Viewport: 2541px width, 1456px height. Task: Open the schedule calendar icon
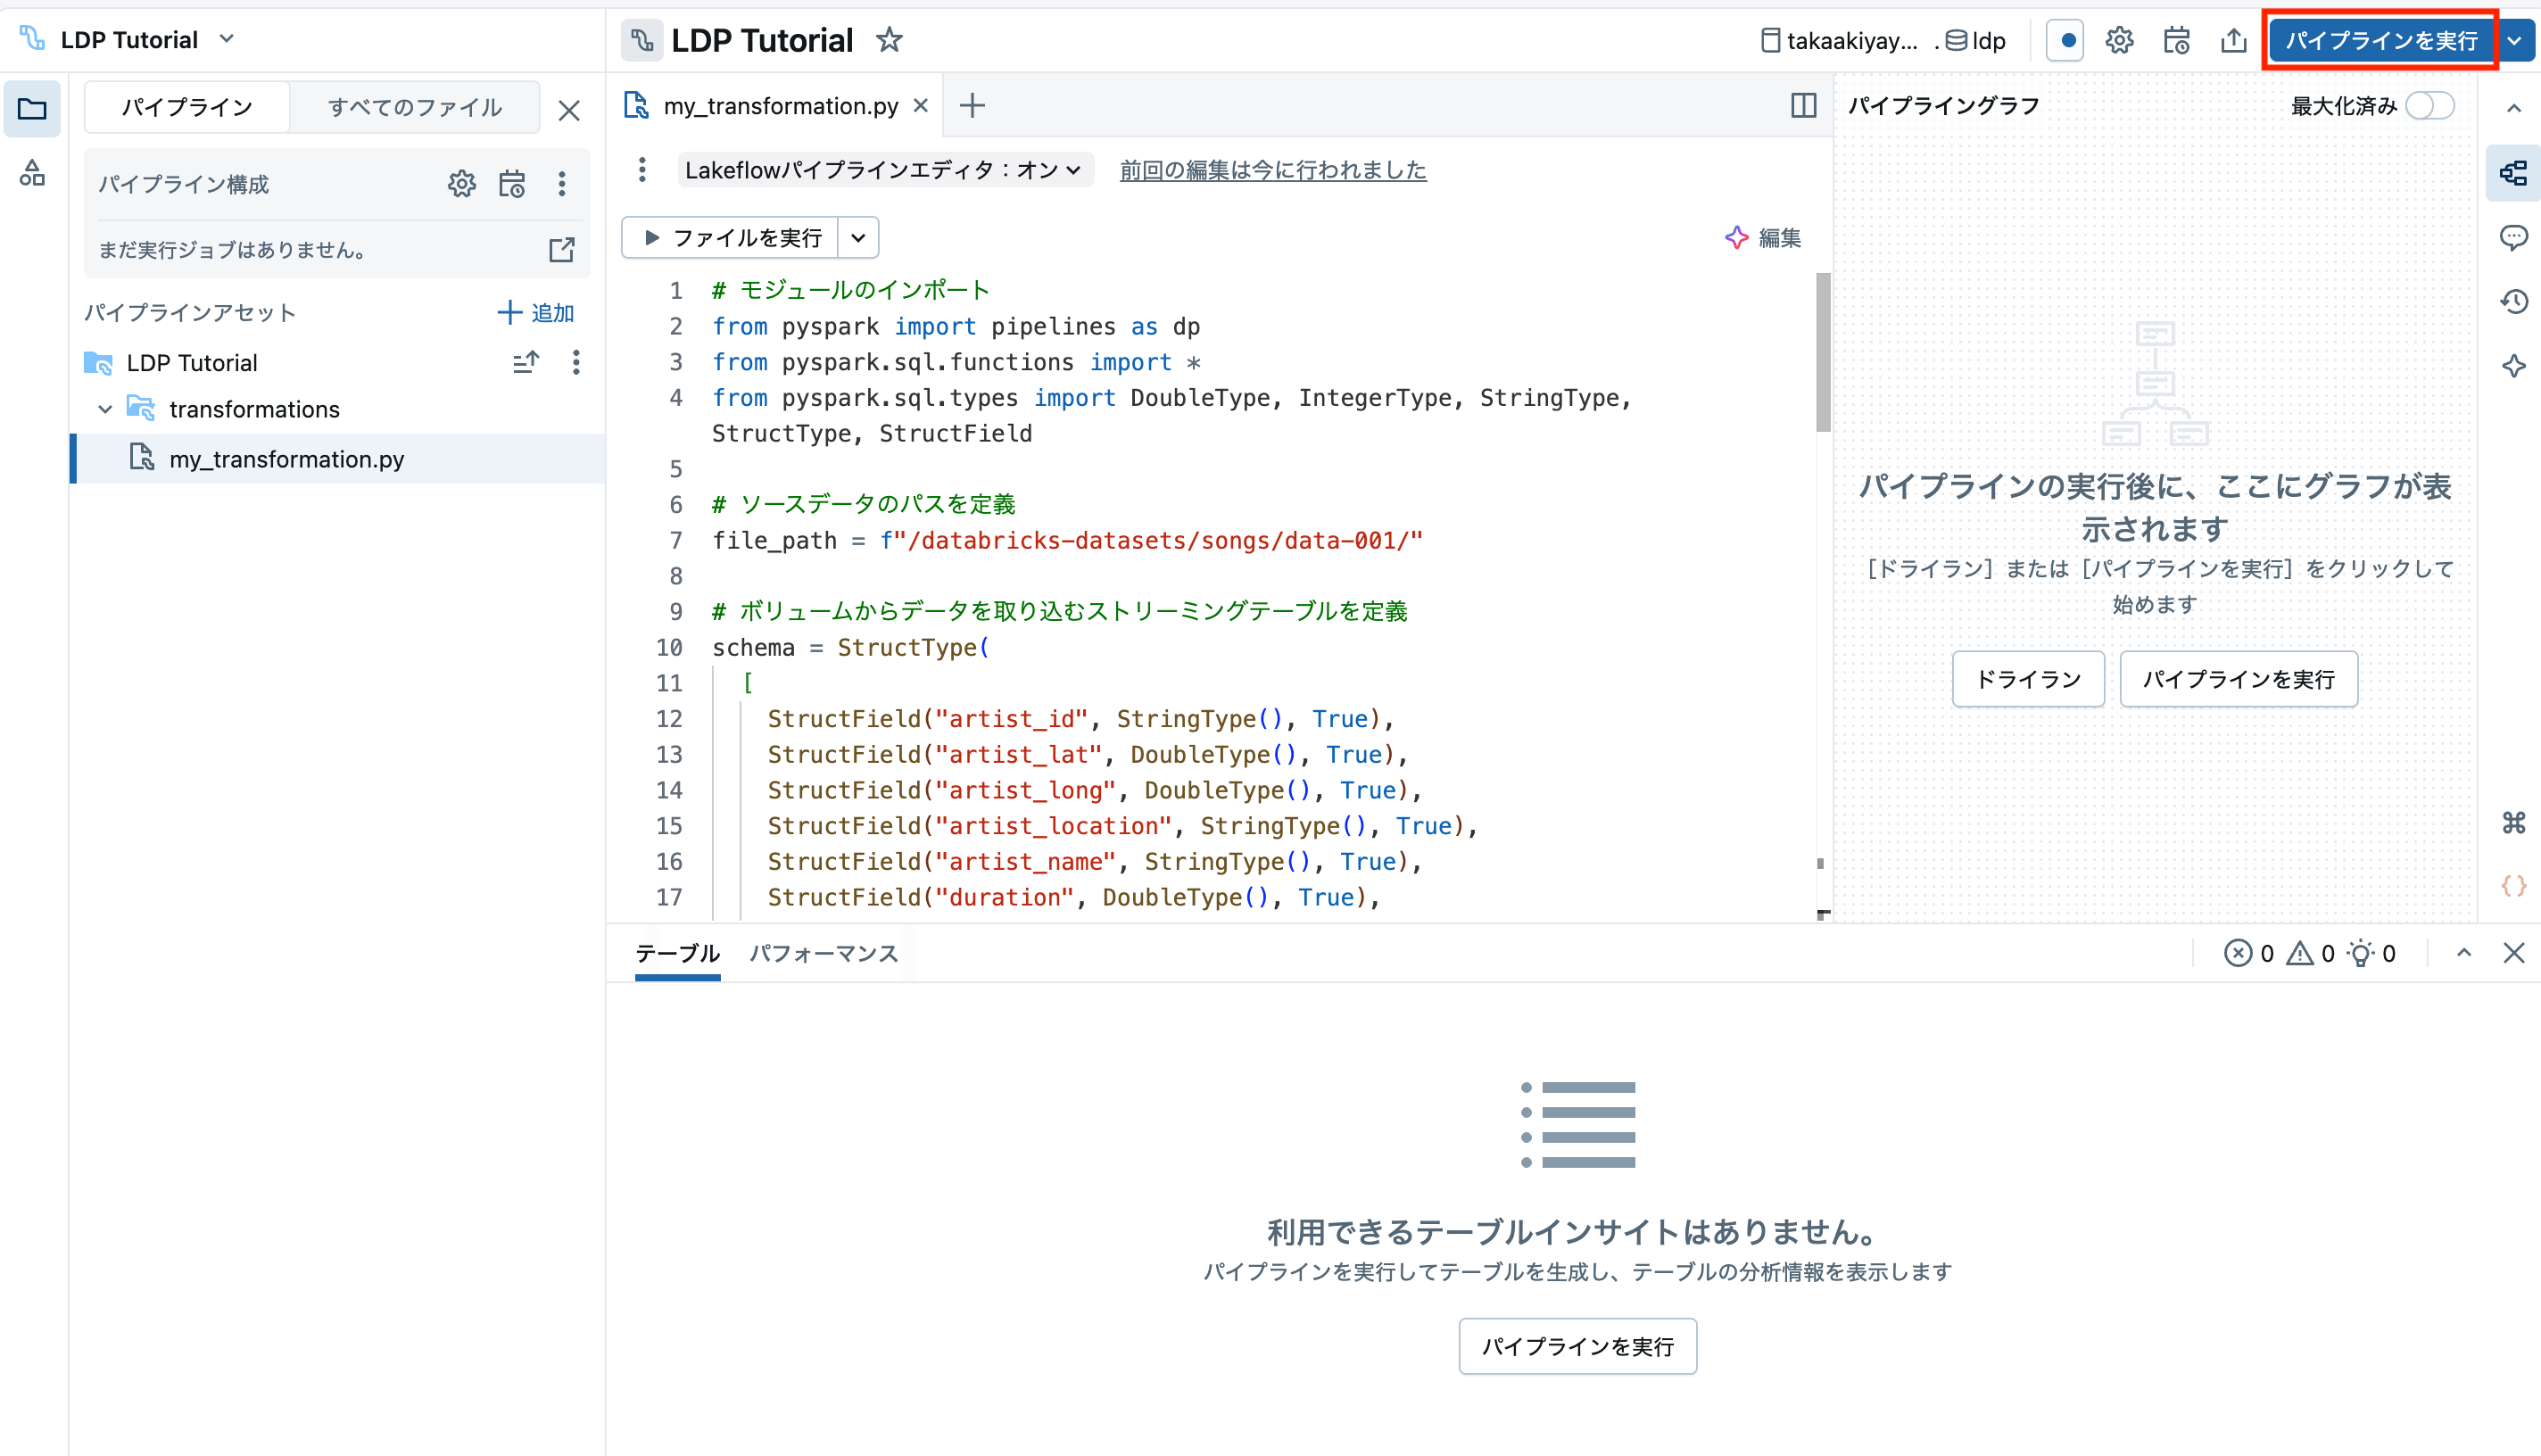point(2176,40)
